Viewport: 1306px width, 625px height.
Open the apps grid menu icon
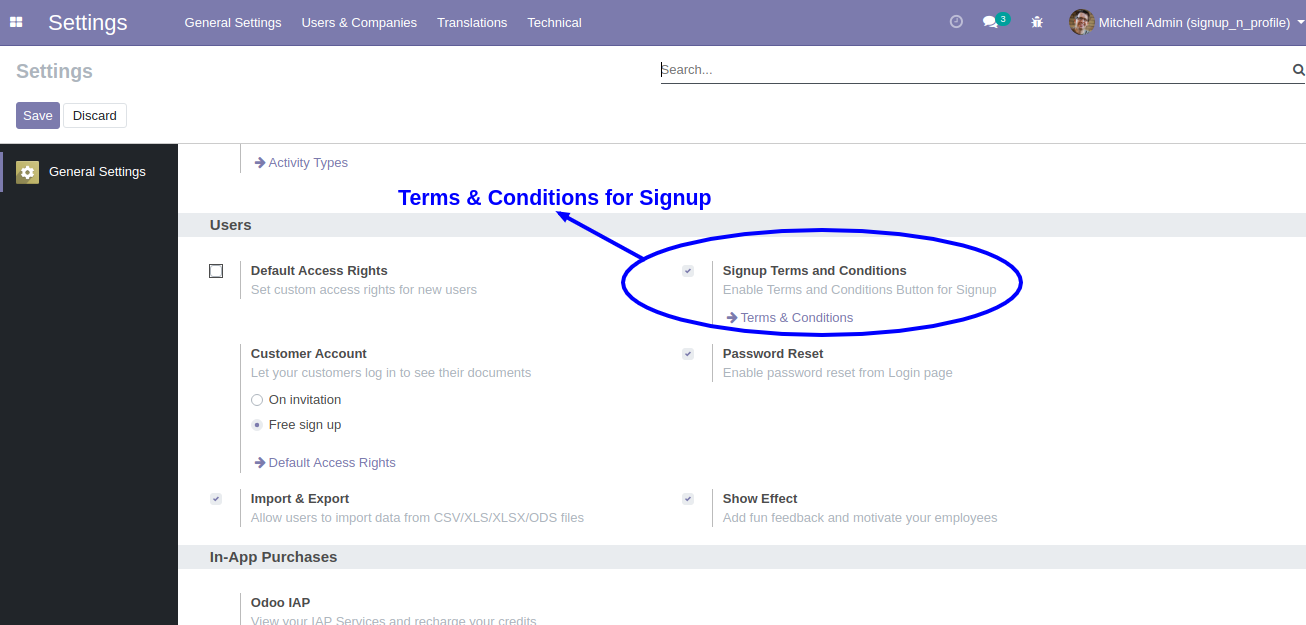16,22
